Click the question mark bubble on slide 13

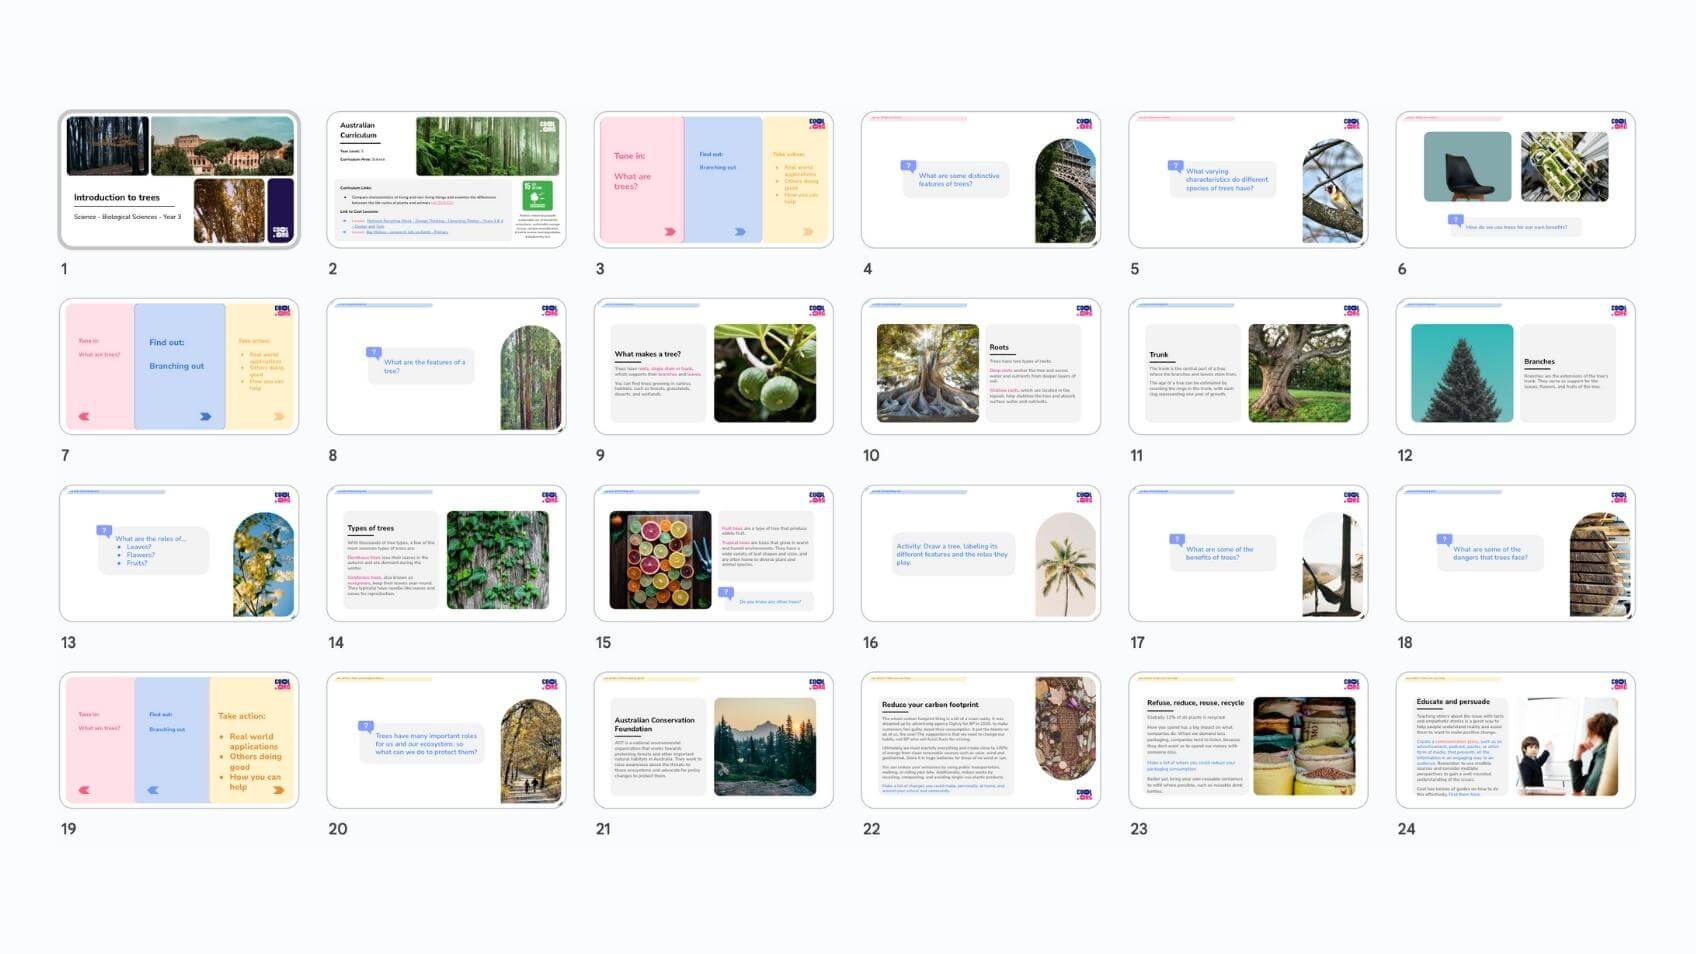(x=104, y=531)
